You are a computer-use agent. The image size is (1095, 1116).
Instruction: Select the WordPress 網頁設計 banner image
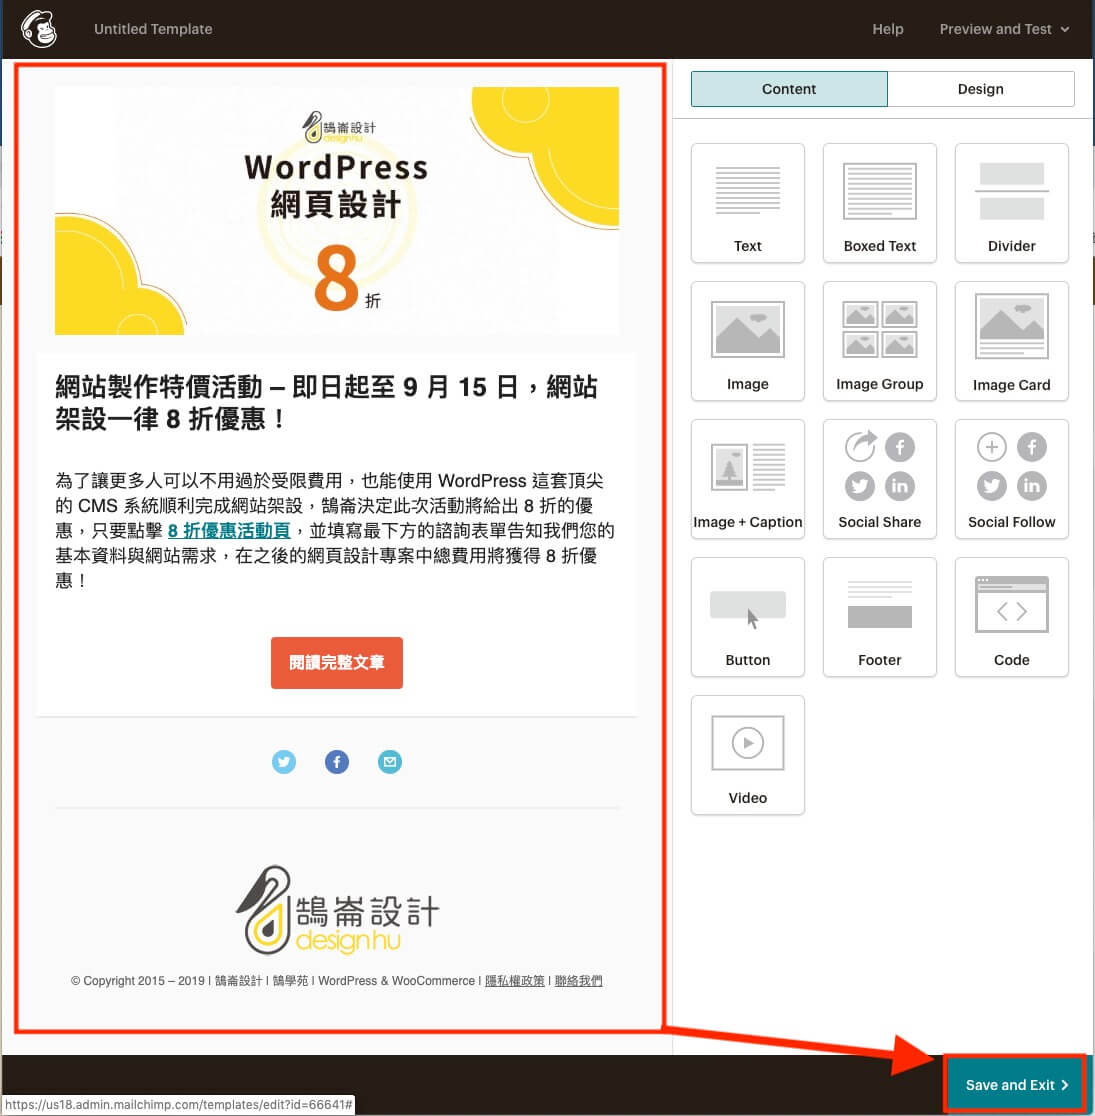coord(337,211)
